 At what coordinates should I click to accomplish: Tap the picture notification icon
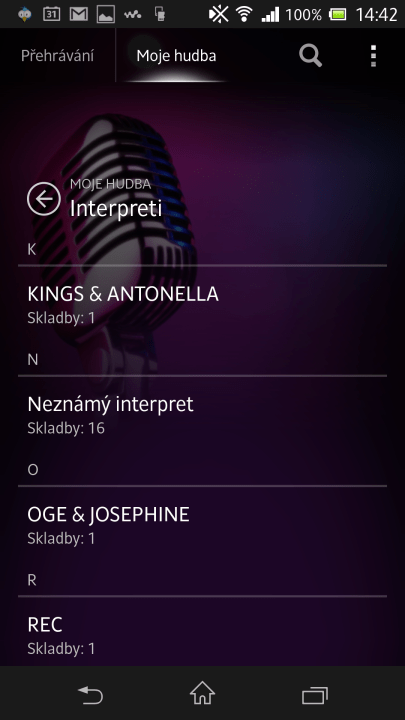(106, 15)
